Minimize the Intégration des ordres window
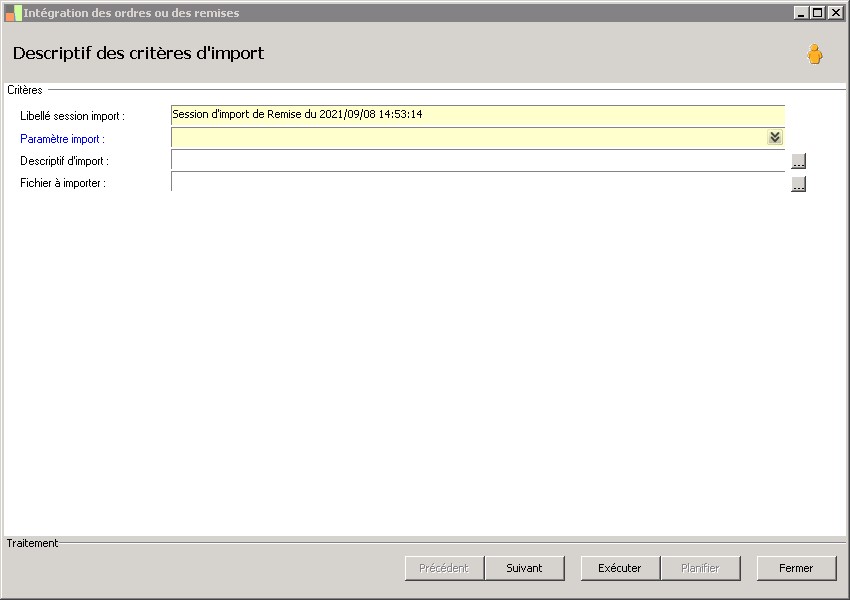The height and width of the screenshot is (600, 850). 801,12
